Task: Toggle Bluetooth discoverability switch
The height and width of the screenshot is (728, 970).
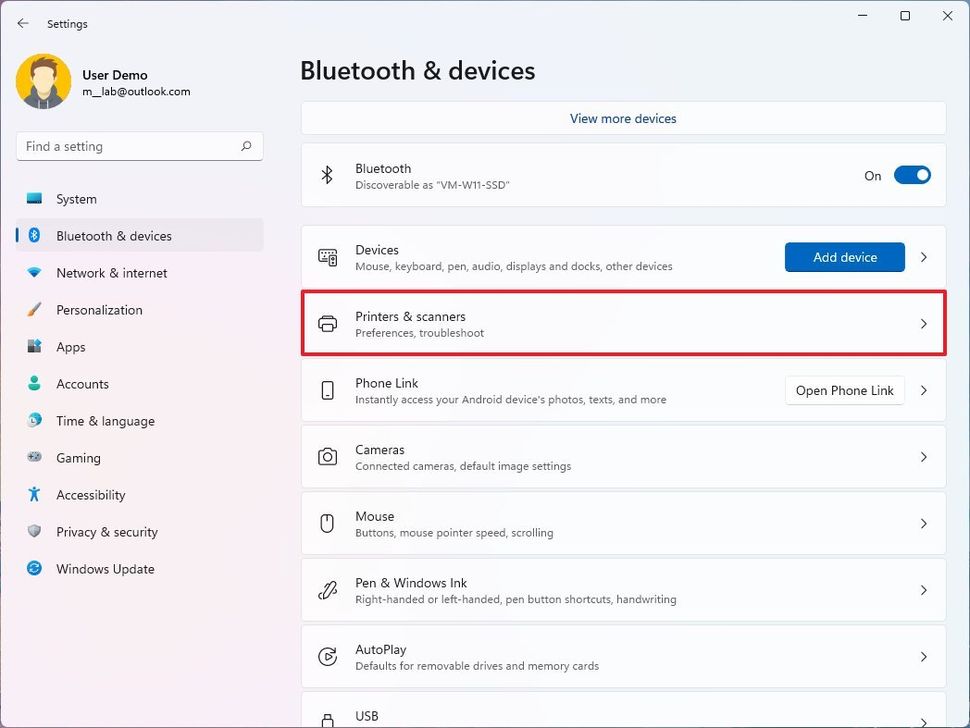Action: coord(911,174)
